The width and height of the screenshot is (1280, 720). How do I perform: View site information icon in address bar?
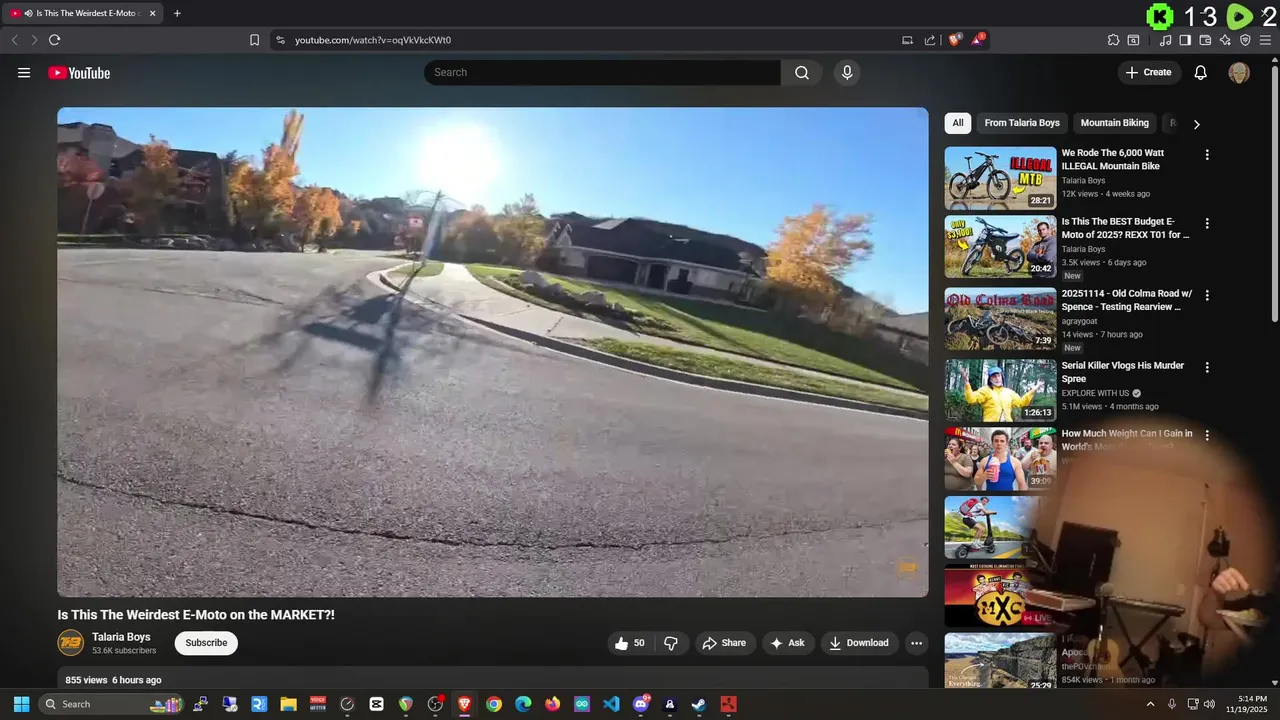coord(280,40)
